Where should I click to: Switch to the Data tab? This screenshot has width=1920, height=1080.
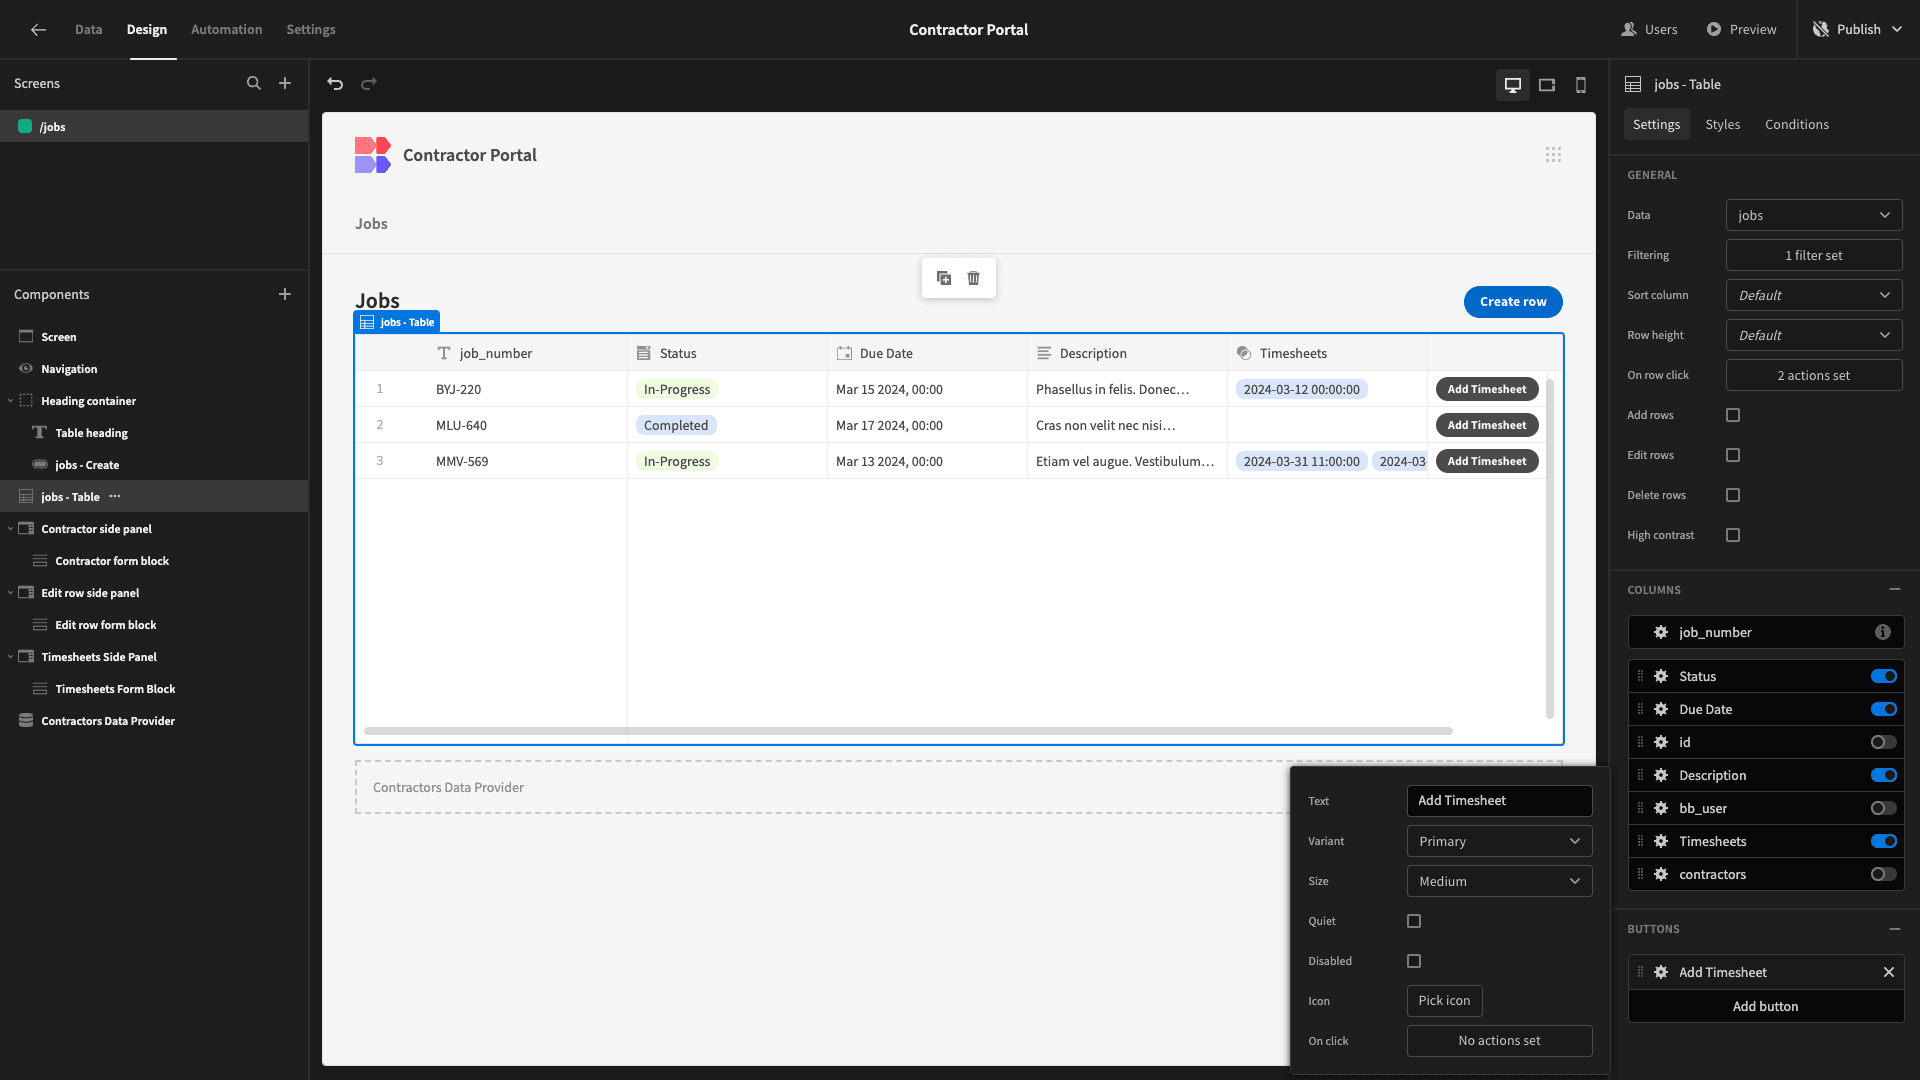88,30
